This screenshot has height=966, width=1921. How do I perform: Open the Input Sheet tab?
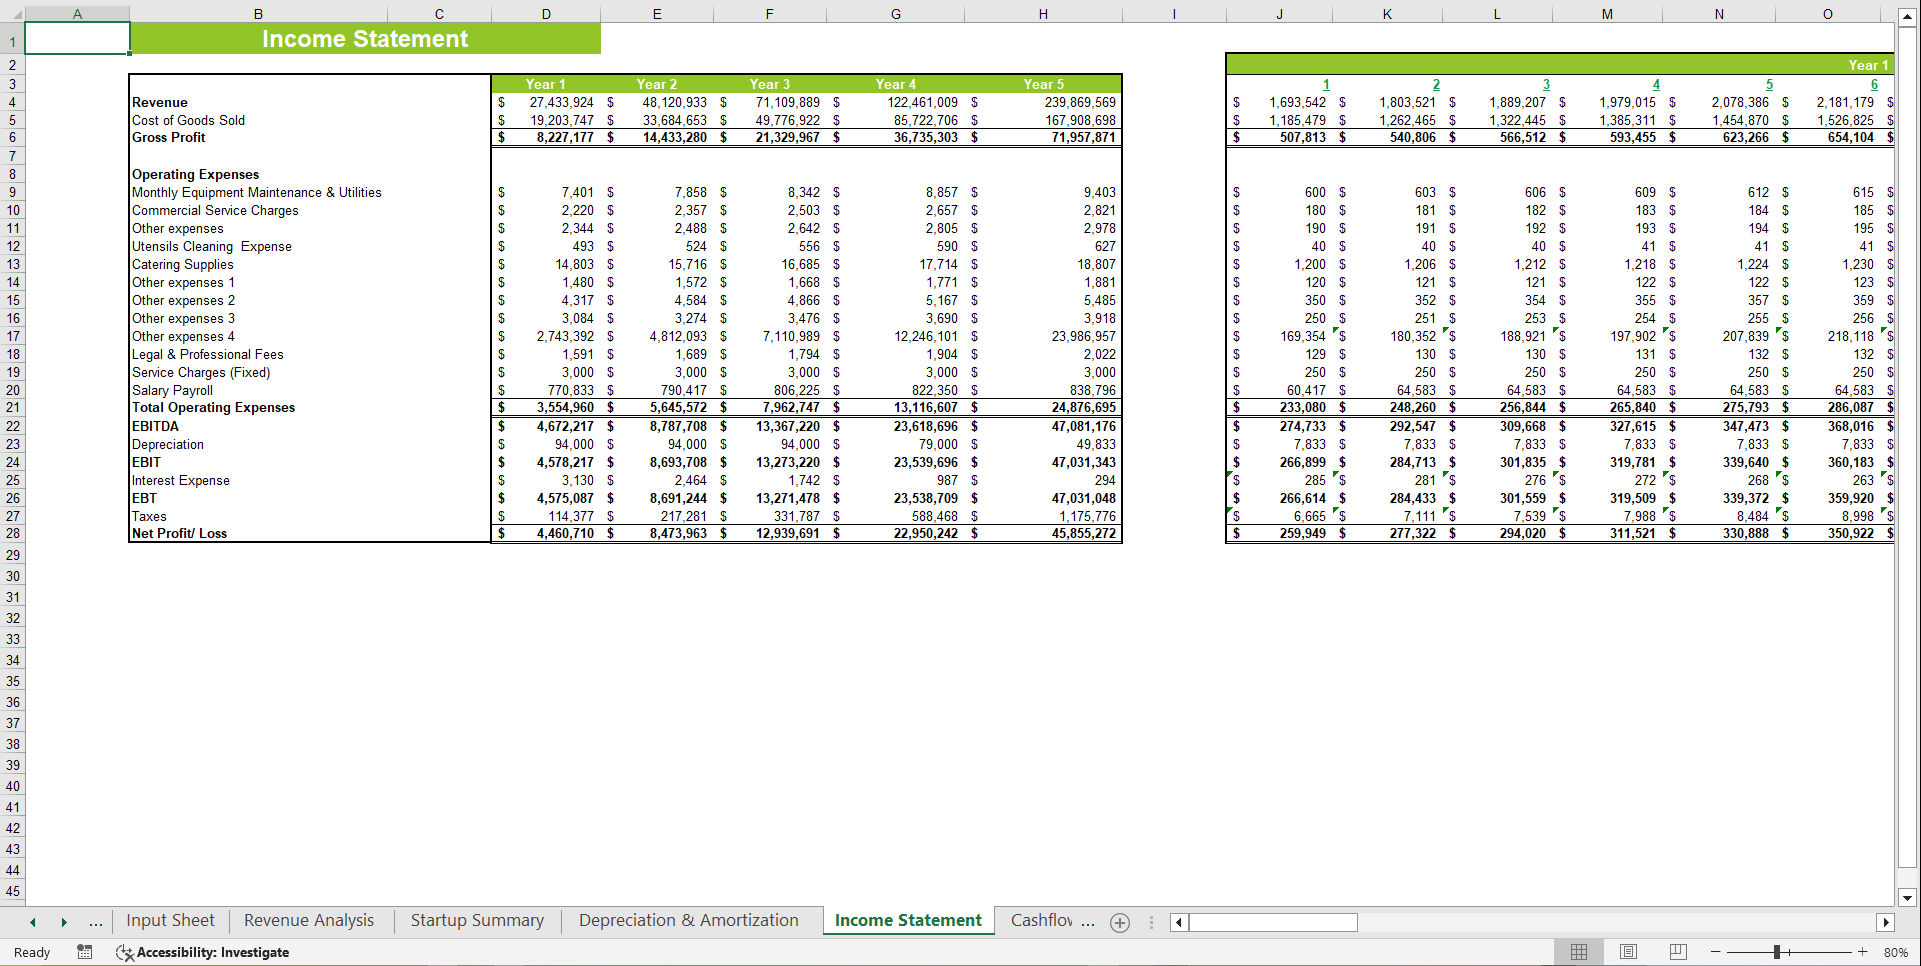pyautogui.click(x=170, y=920)
